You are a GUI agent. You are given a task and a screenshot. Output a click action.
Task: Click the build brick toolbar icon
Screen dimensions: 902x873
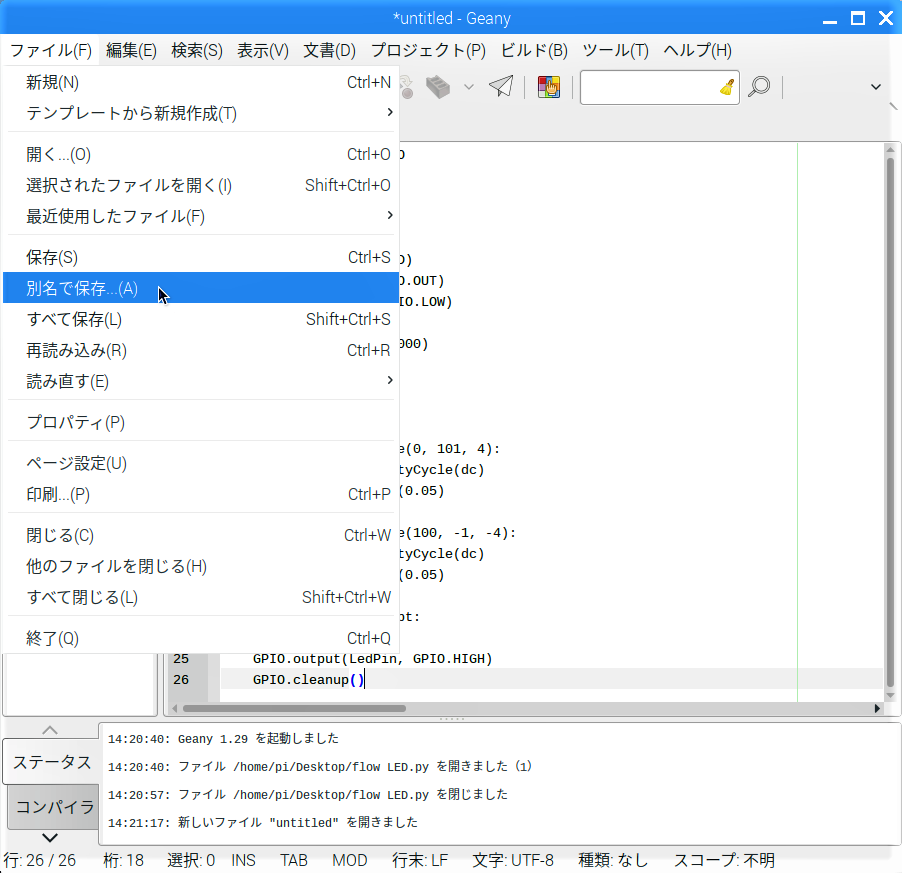pos(438,87)
